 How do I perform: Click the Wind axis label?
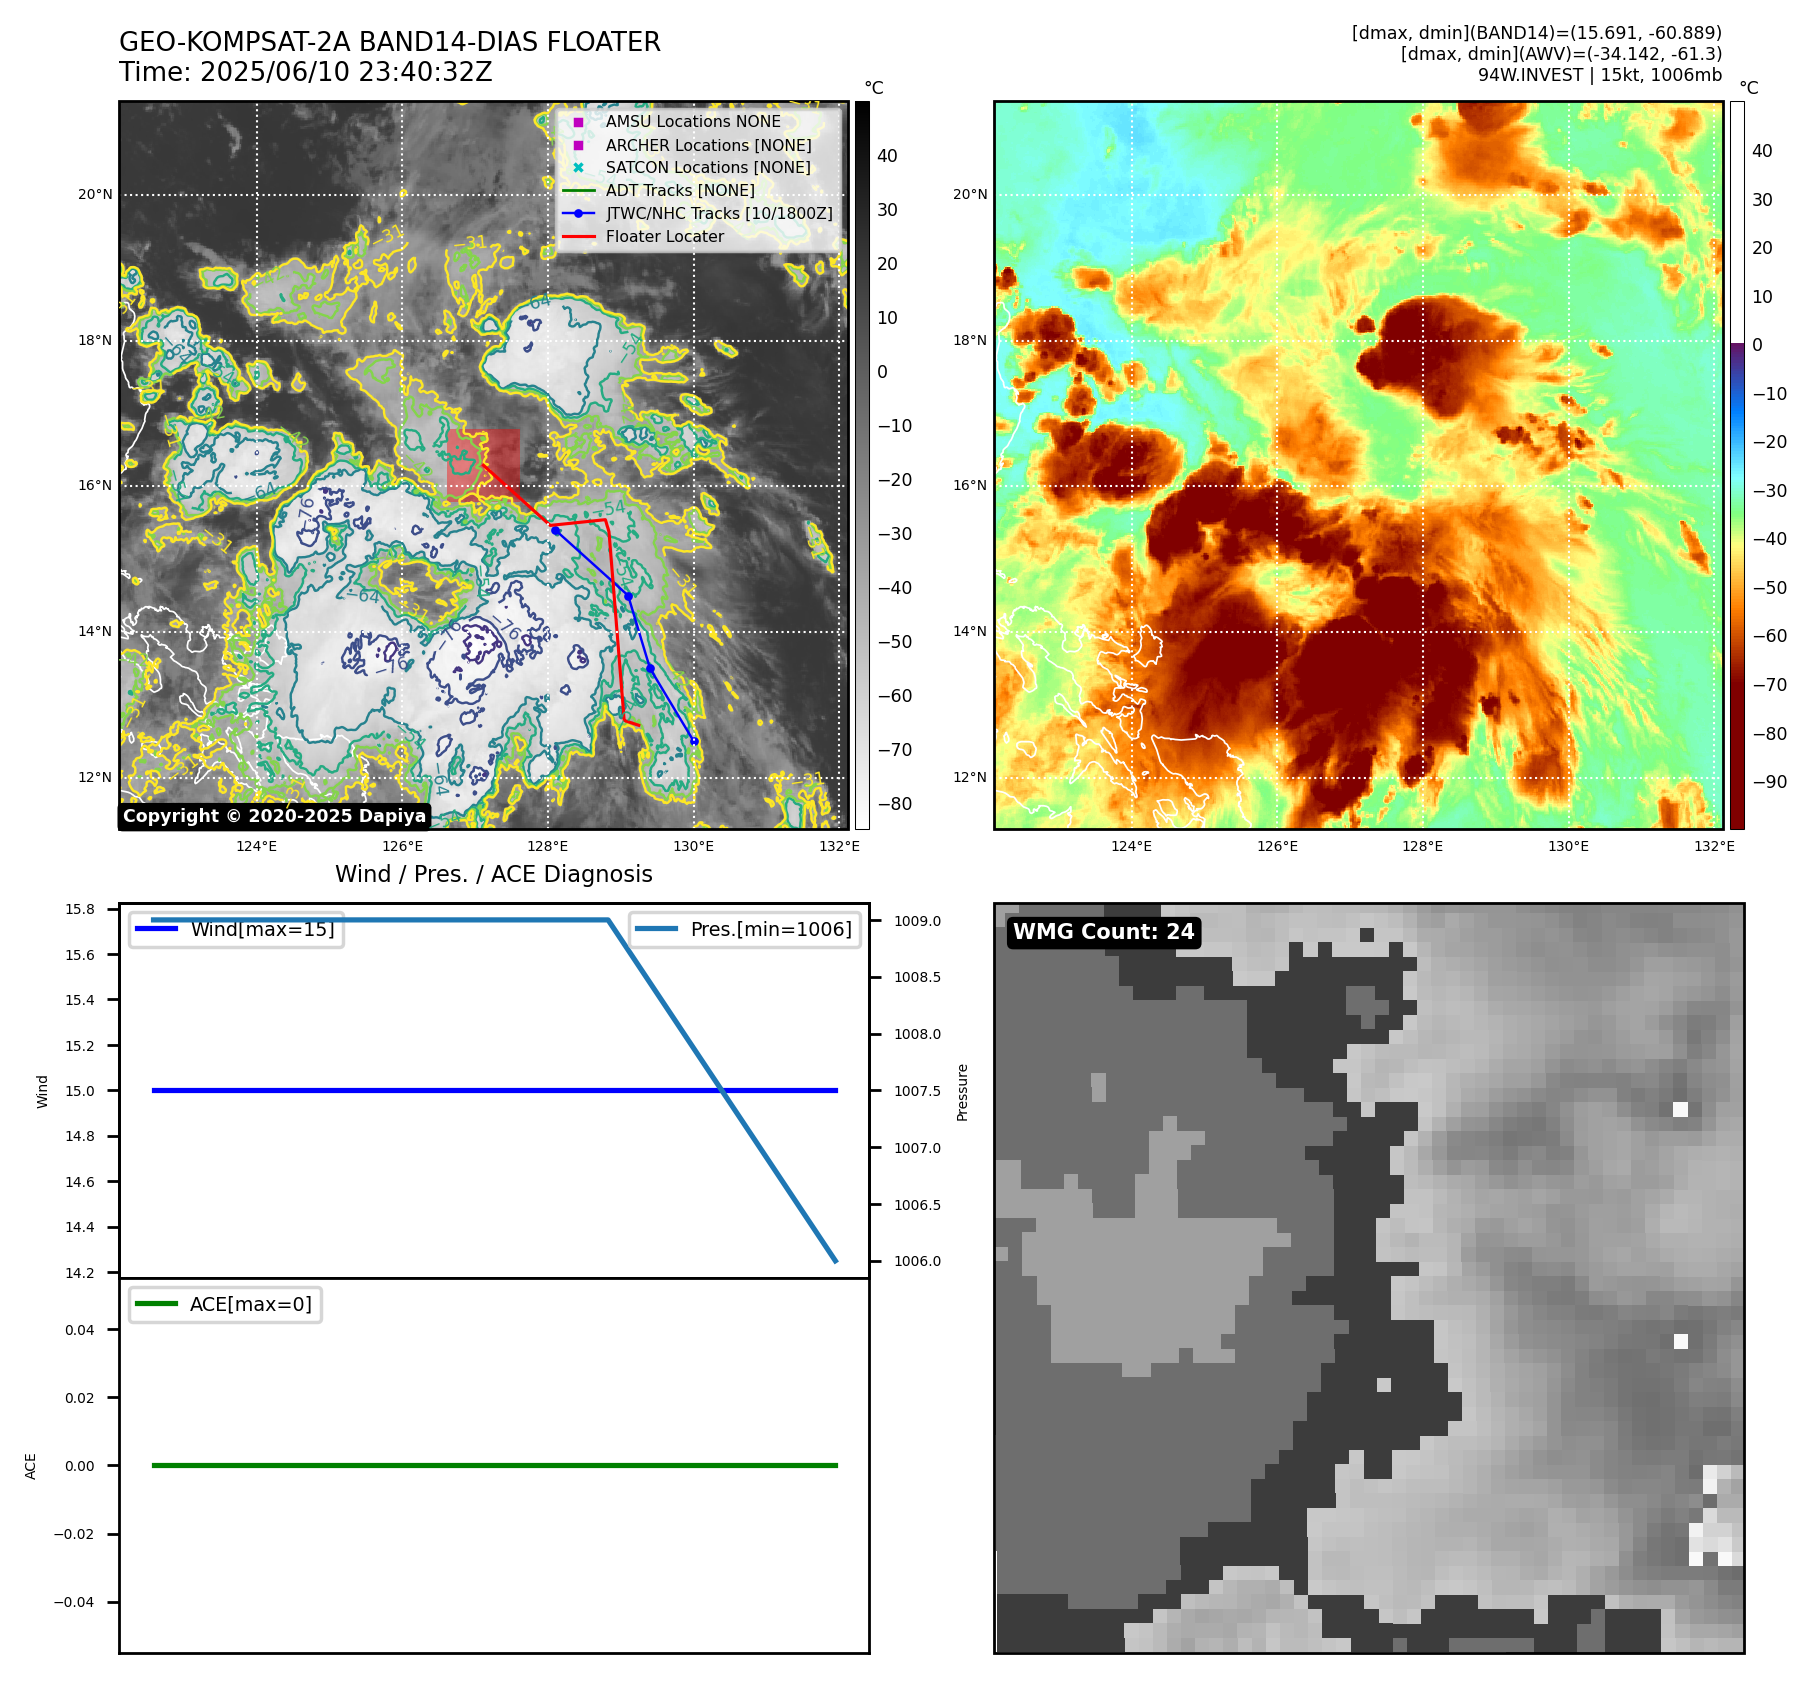click(x=42, y=1091)
